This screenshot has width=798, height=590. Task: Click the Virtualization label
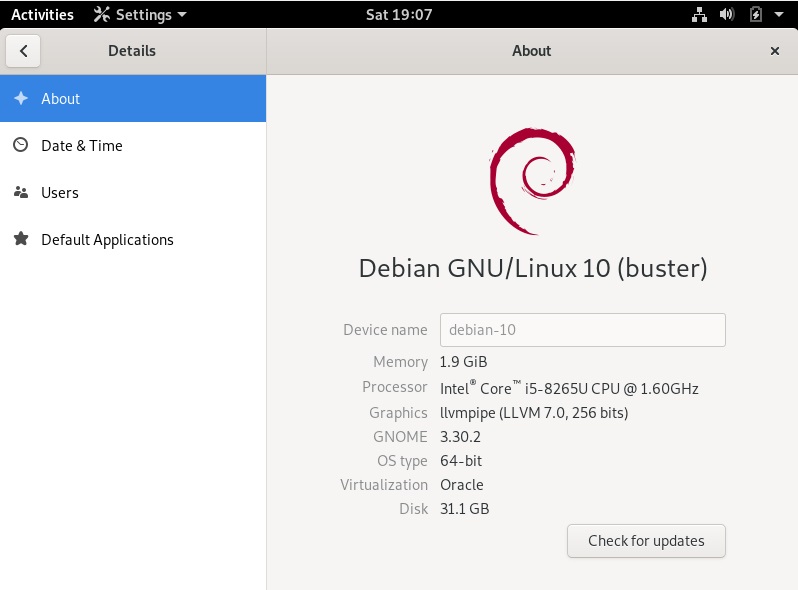[x=384, y=485]
